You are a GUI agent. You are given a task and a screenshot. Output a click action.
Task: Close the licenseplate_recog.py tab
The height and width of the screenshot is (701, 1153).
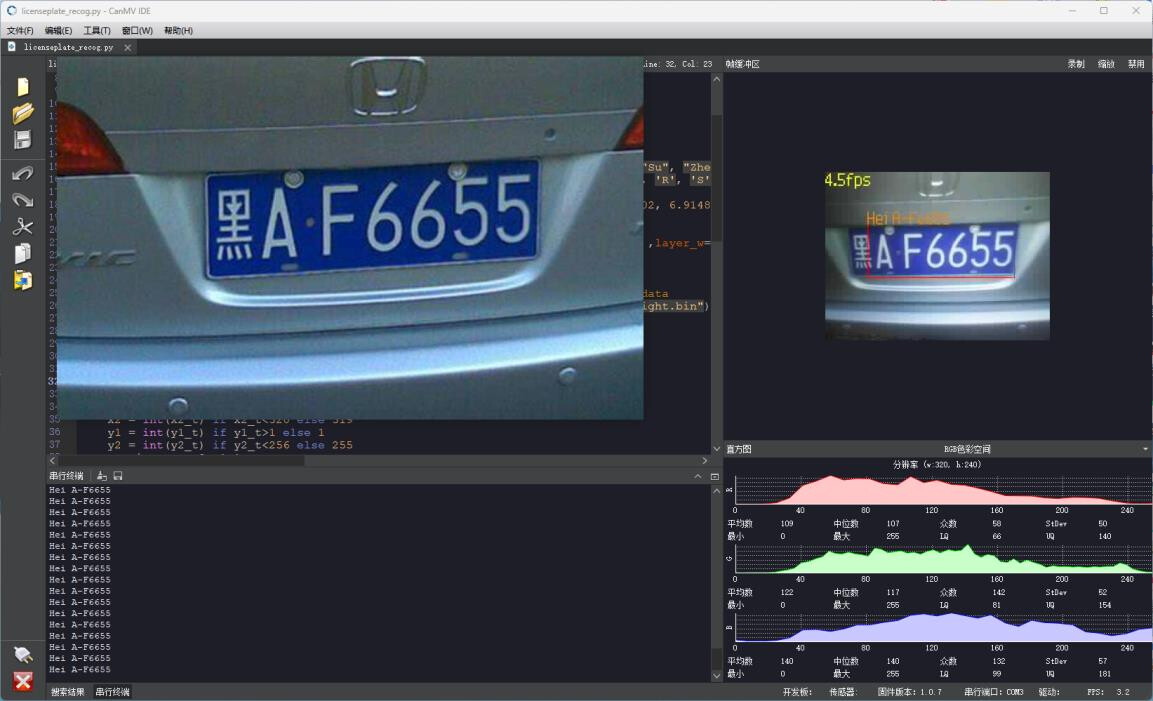(128, 47)
